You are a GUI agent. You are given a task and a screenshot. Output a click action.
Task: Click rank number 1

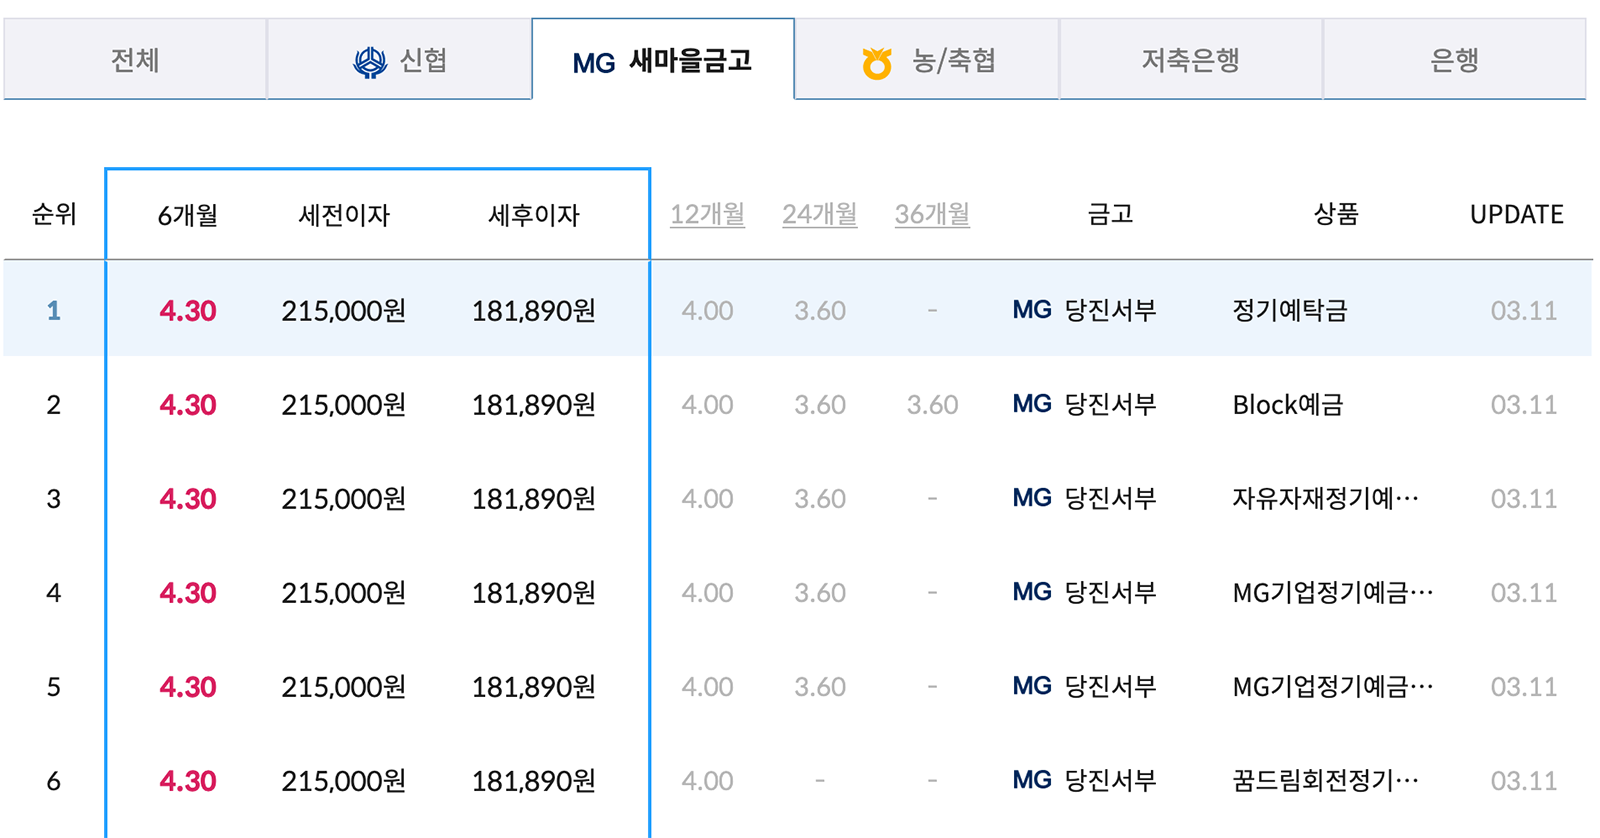tap(54, 310)
